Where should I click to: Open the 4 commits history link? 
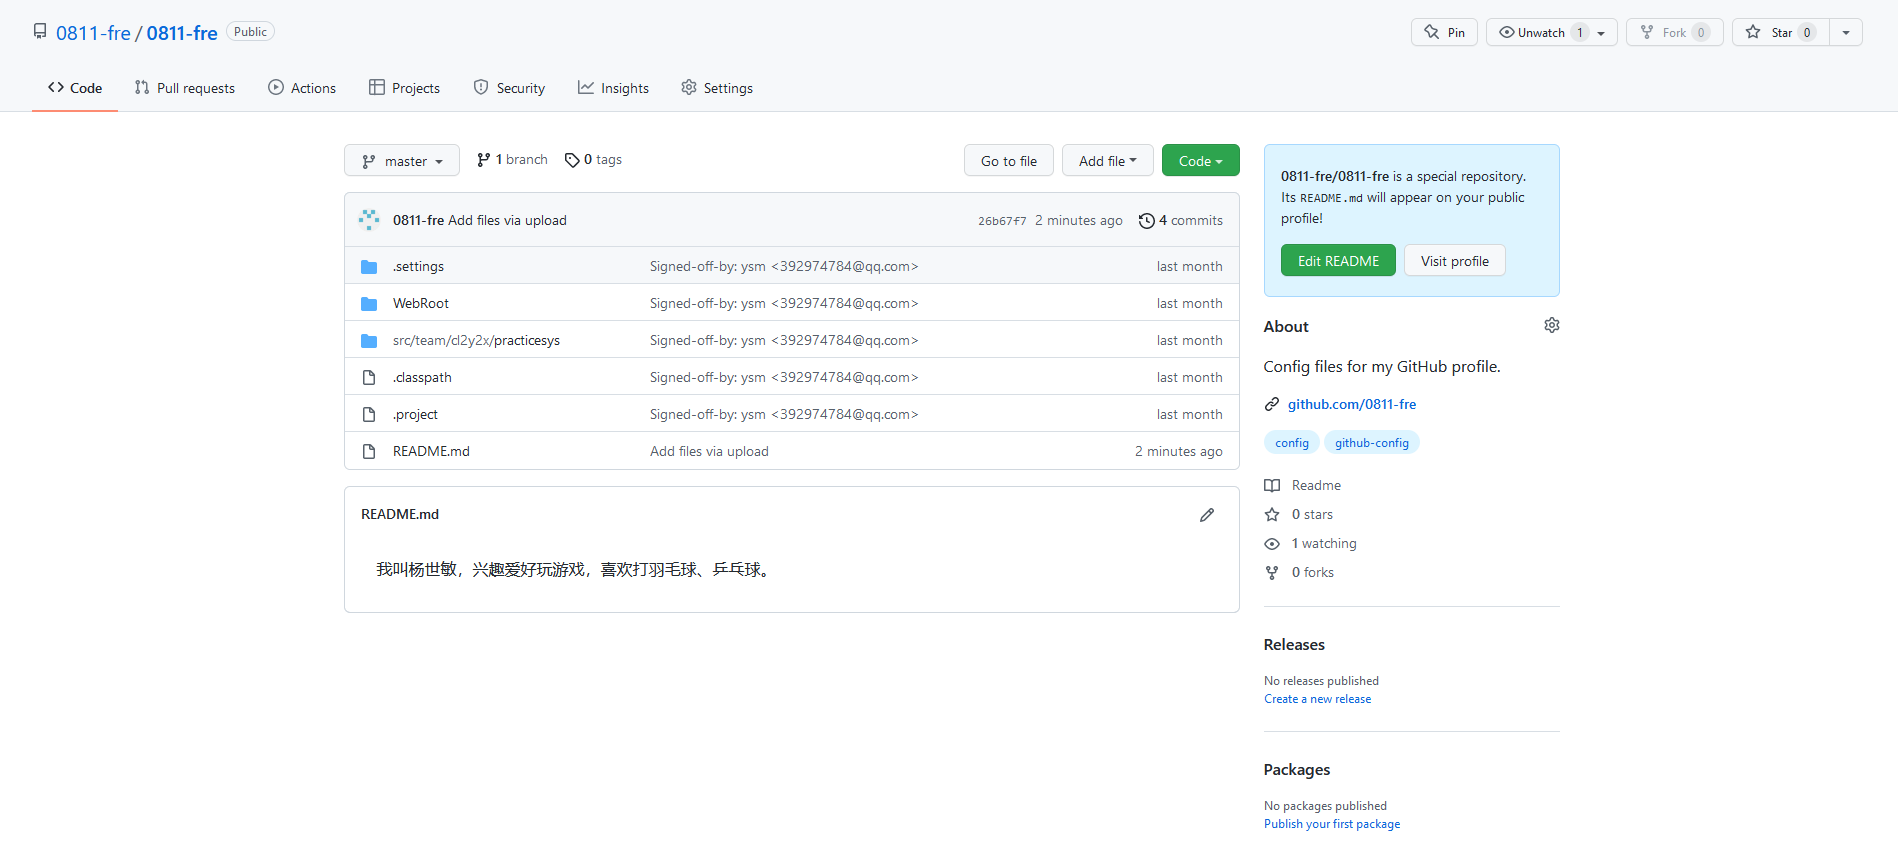pos(1181,221)
